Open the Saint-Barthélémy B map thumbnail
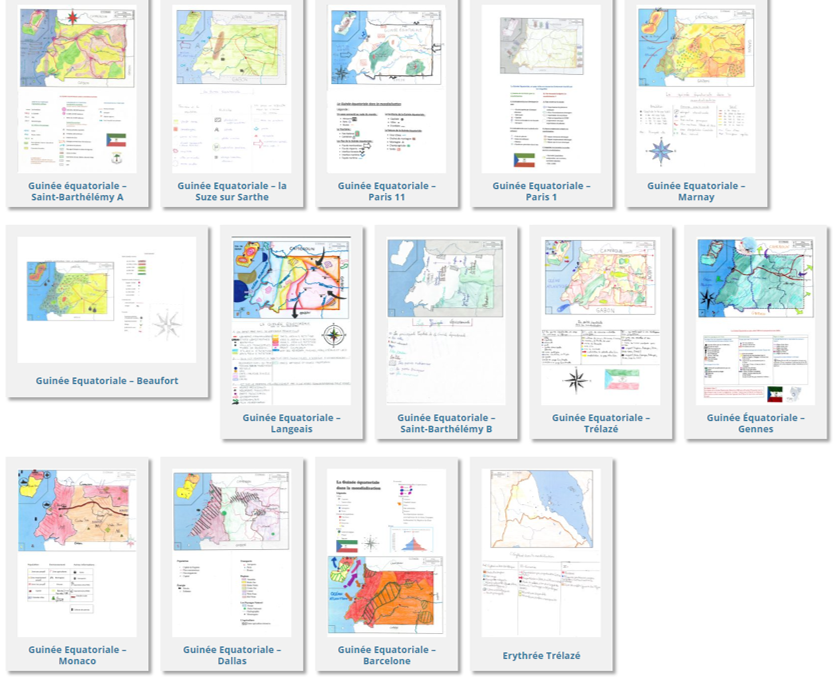The height and width of the screenshot is (679, 840). tap(446, 320)
